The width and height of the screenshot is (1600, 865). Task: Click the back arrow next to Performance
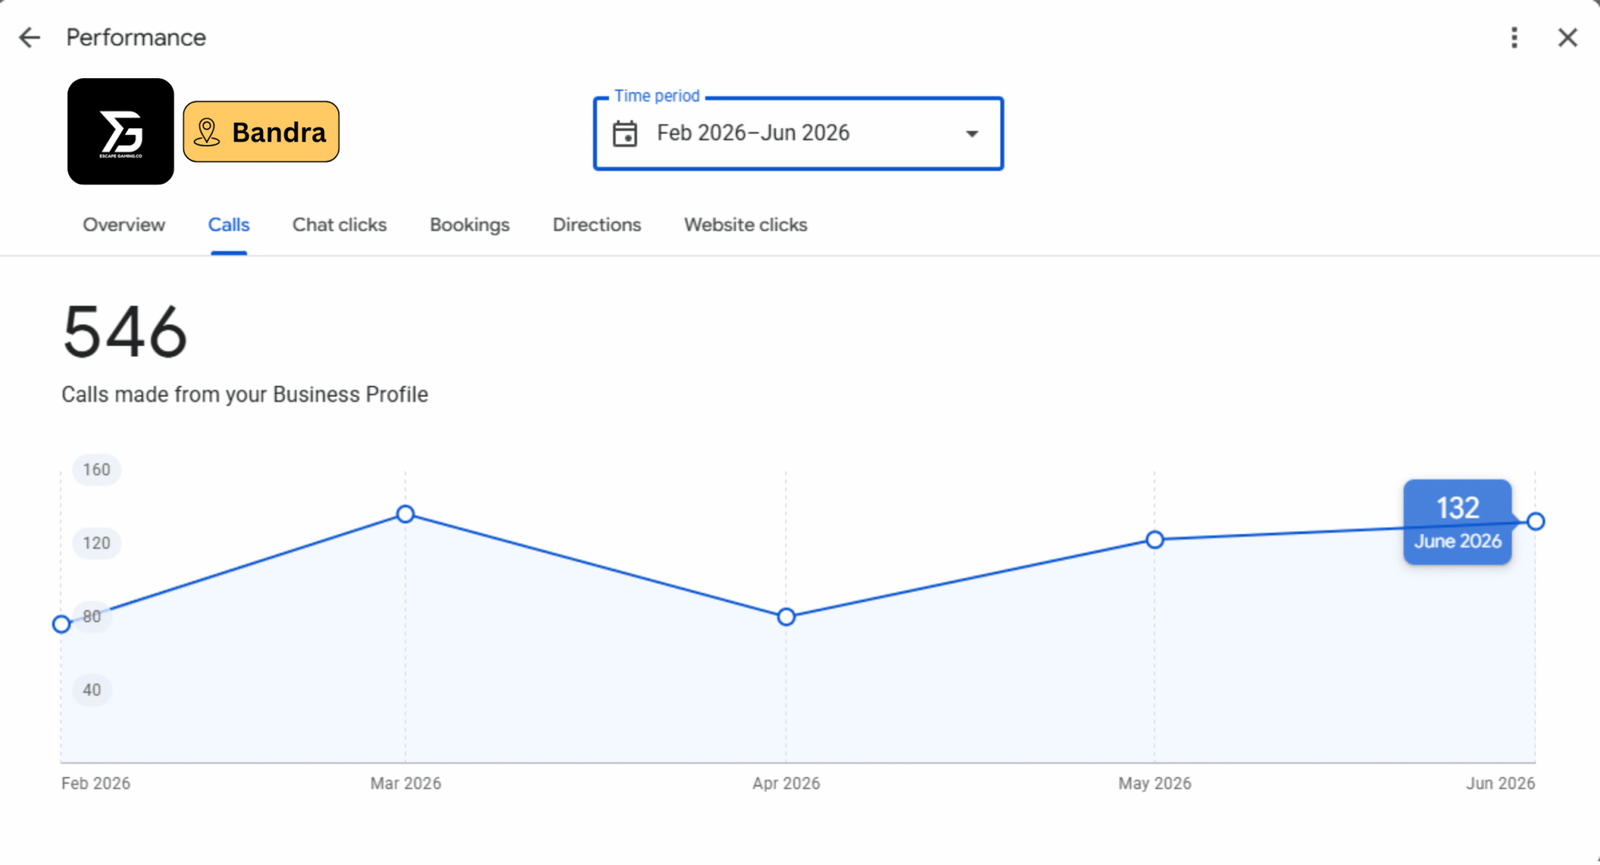[30, 38]
